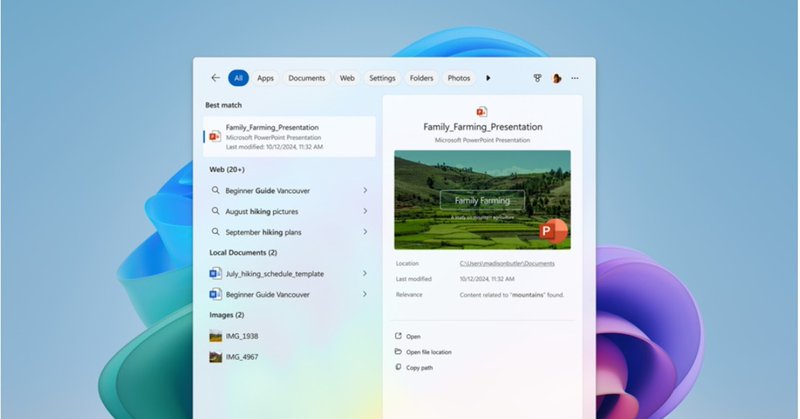800x419 pixels.
Task: Click IMG_4967 thumbnail
Action: [215, 357]
